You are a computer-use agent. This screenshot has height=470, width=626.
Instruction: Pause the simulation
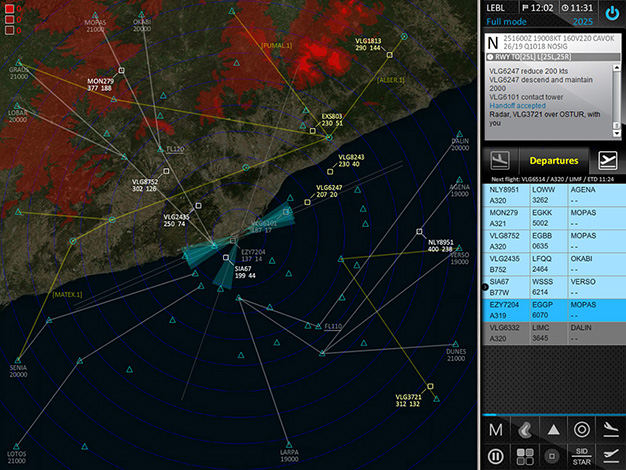[495, 456]
